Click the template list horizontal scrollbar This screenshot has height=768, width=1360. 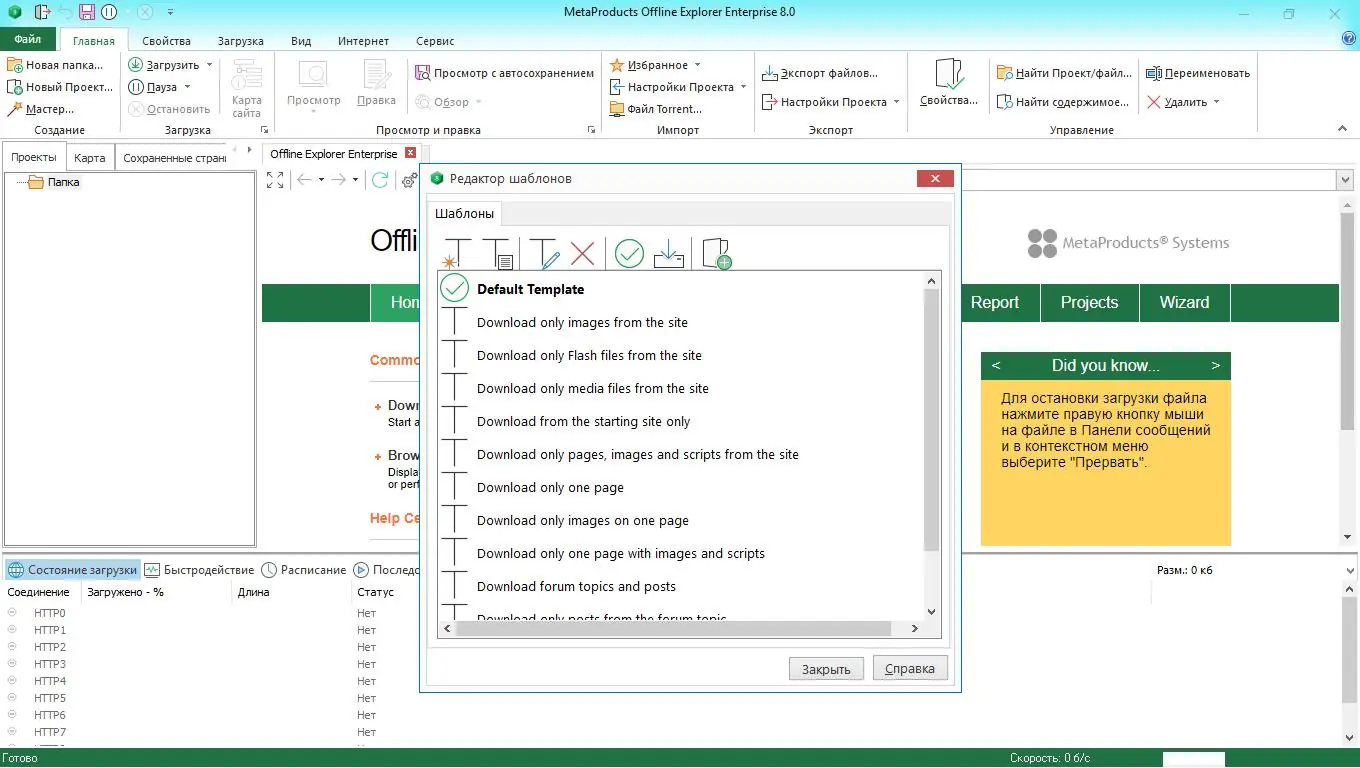tap(673, 628)
